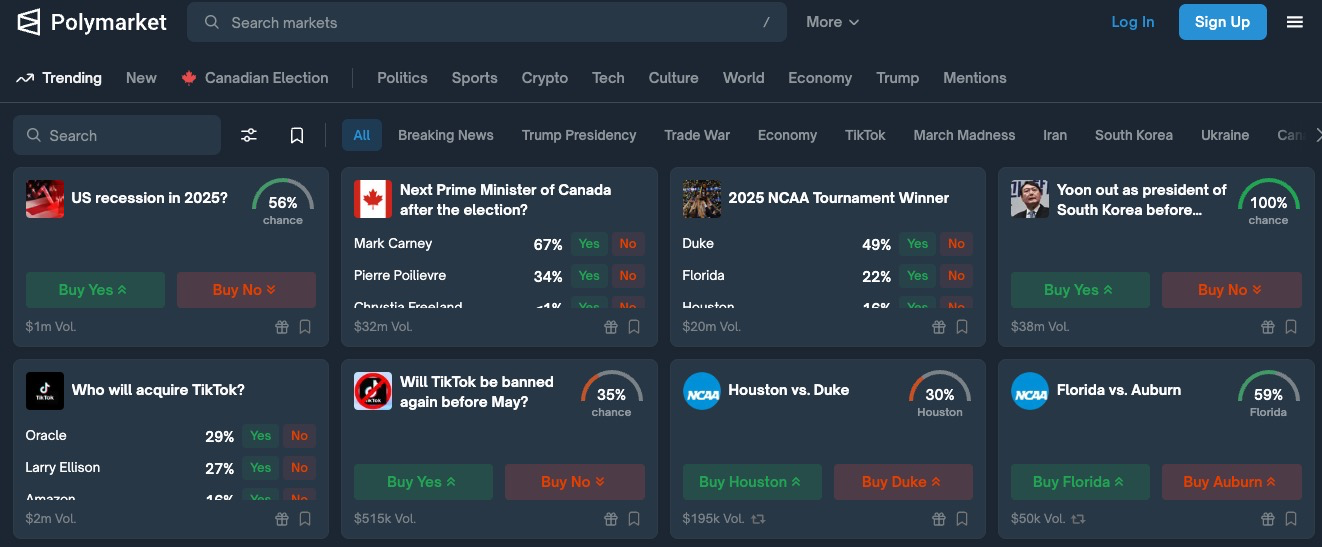
Task: Click the gift icon on Yoon out card
Action: click(x=1268, y=327)
